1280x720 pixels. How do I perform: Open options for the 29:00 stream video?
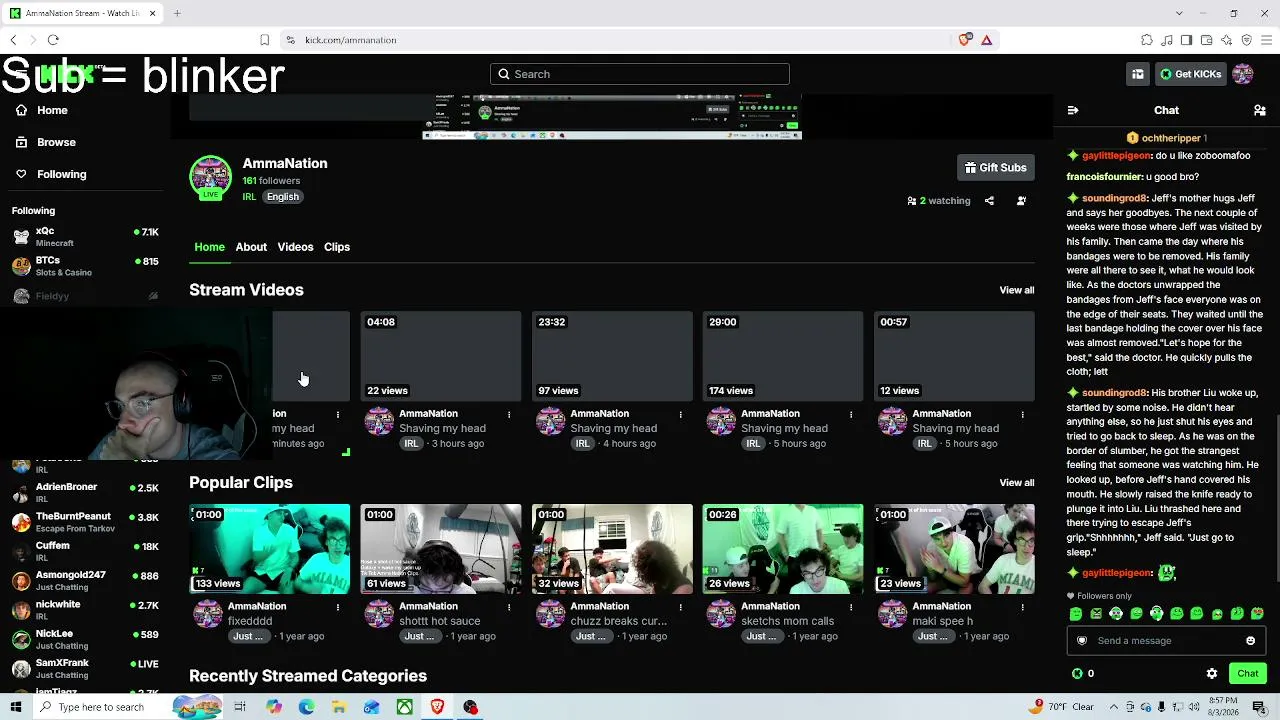tap(851, 414)
